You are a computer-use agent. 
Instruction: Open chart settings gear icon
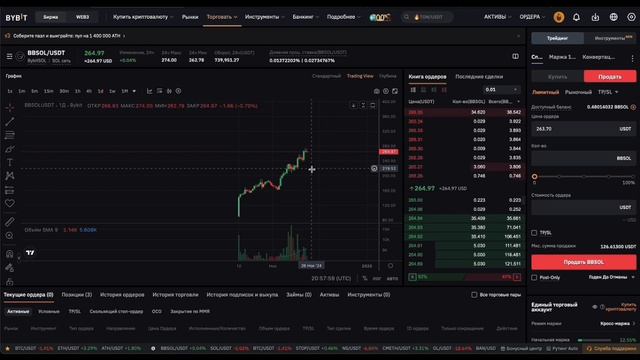386,91
